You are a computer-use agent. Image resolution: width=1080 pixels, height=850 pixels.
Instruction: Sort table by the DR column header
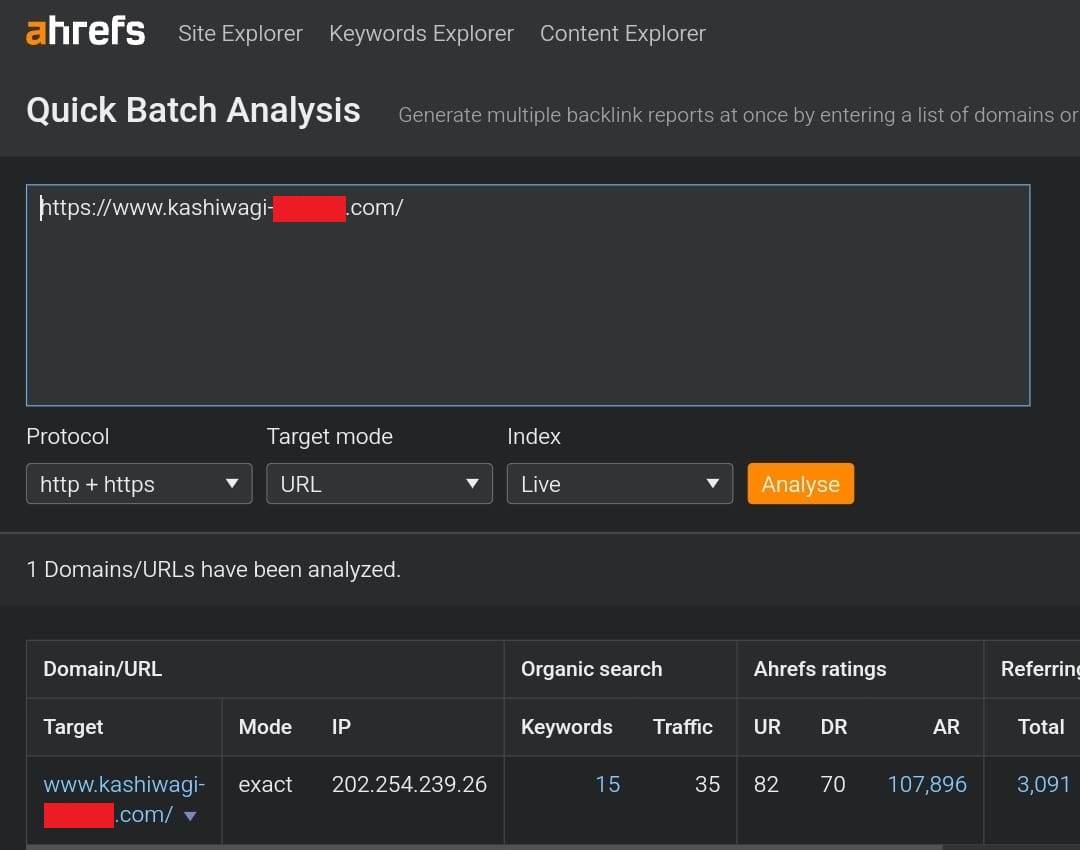(833, 727)
